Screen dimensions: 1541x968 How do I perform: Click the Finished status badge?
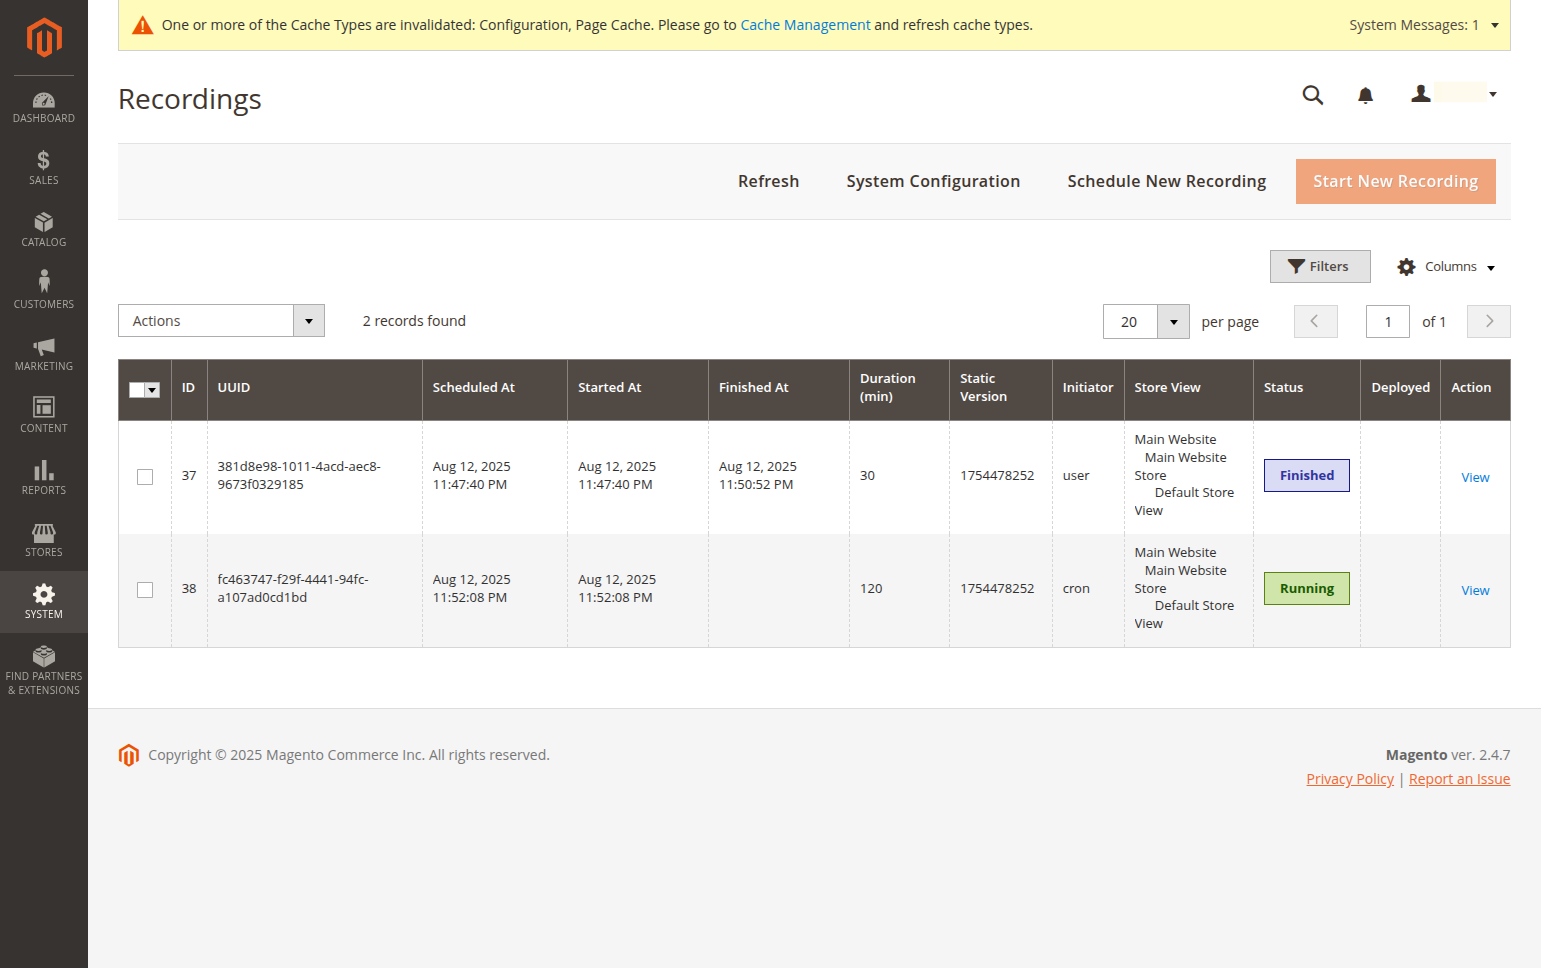1307,476
